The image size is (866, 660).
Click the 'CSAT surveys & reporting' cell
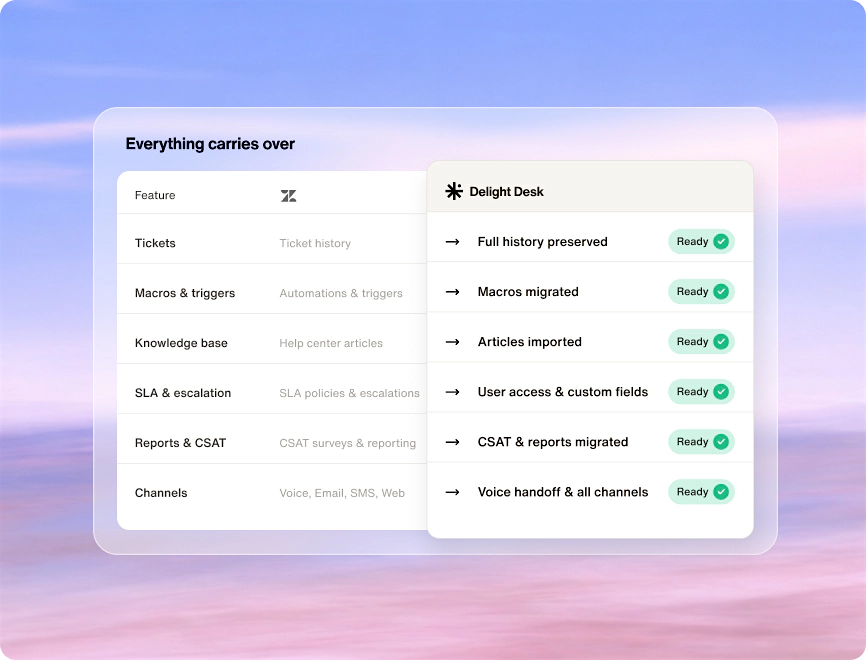point(347,443)
